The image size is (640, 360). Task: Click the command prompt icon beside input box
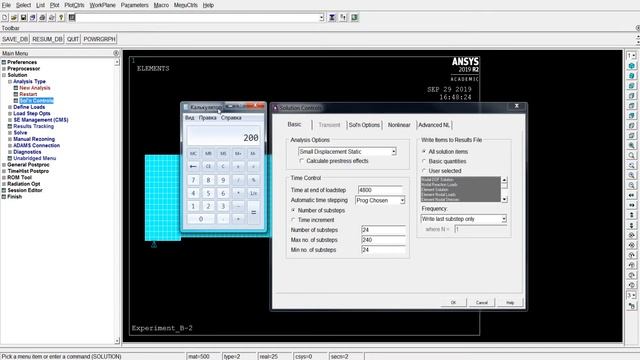coord(72,18)
